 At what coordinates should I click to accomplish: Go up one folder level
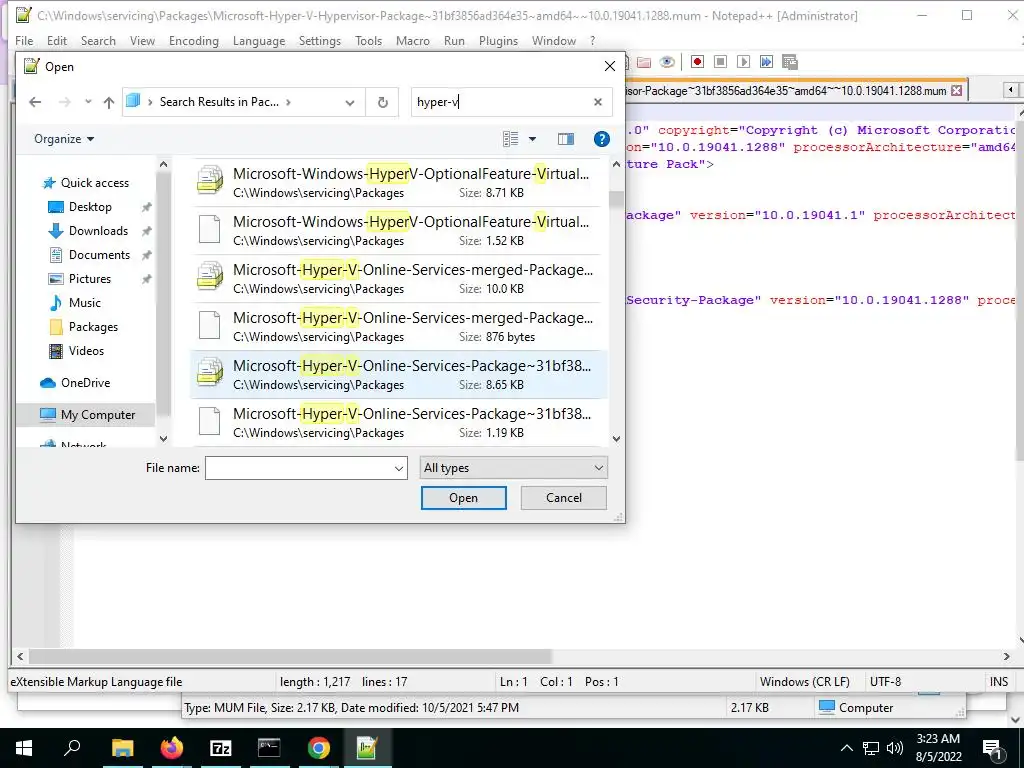click(x=108, y=102)
